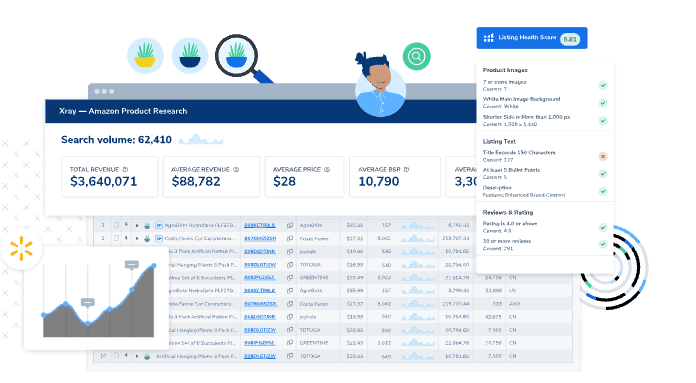
Task: Click info icon next to Average Price
Action: point(327,170)
